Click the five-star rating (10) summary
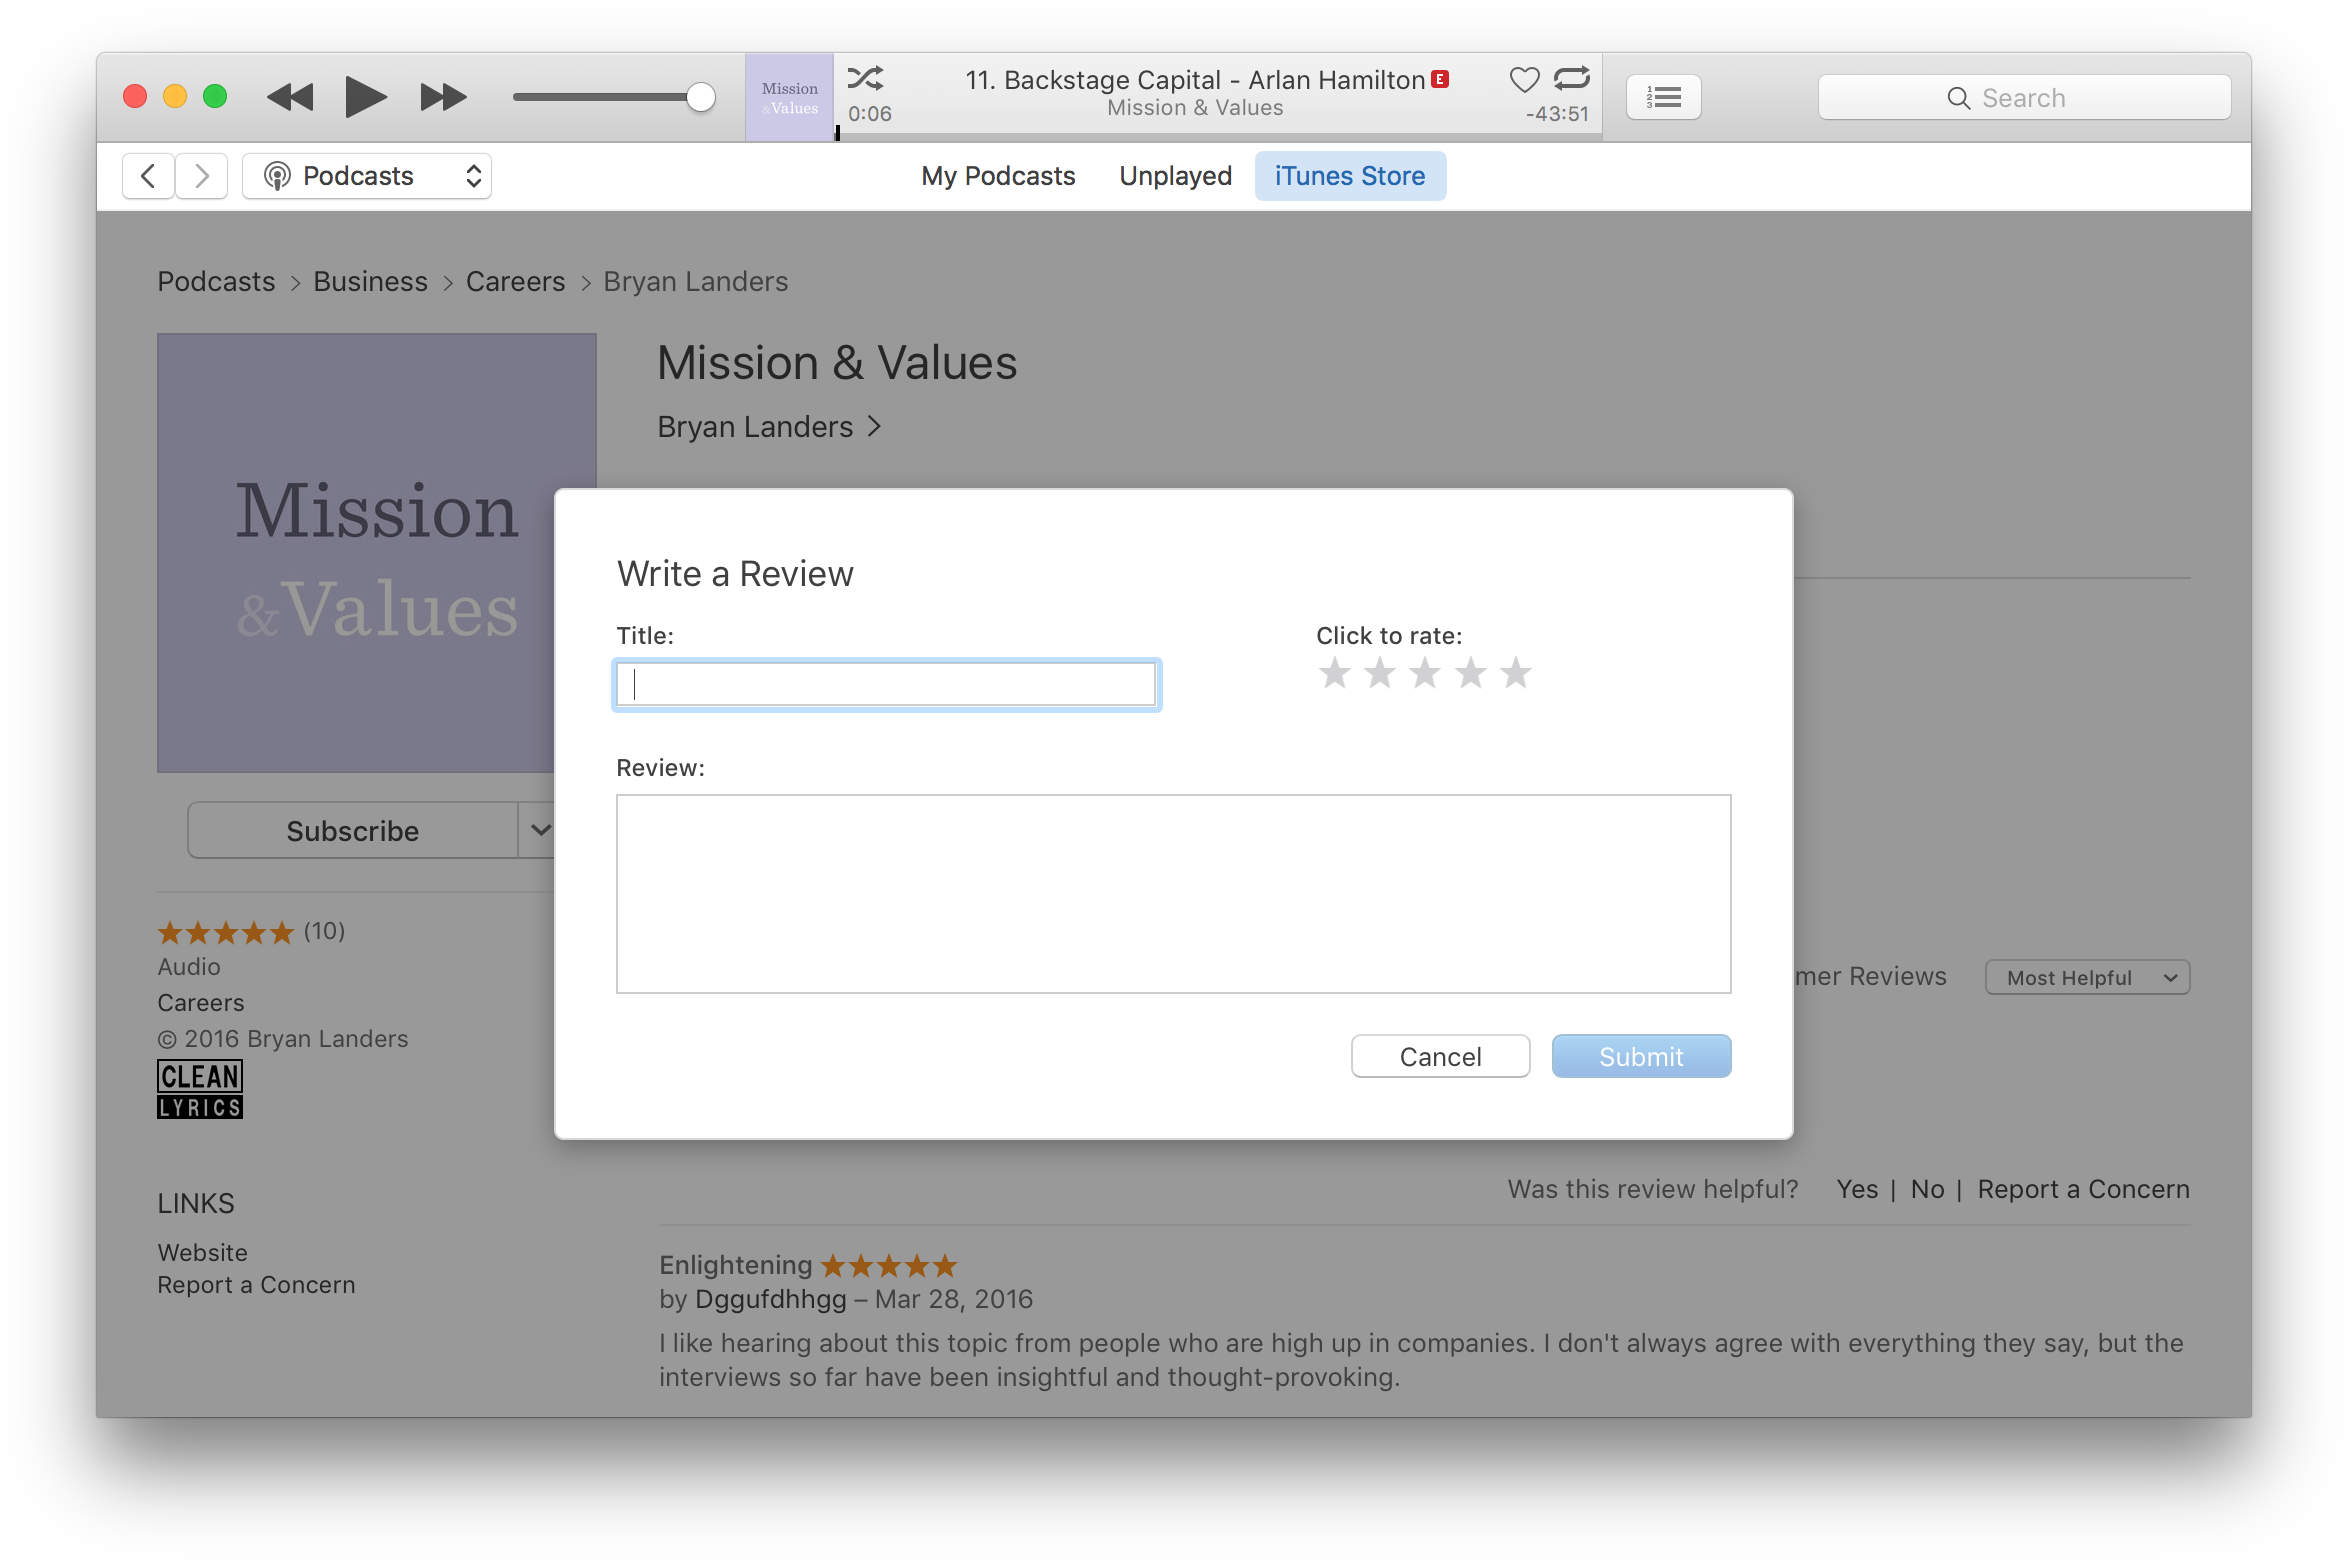2347x1565 pixels. coord(251,932)
